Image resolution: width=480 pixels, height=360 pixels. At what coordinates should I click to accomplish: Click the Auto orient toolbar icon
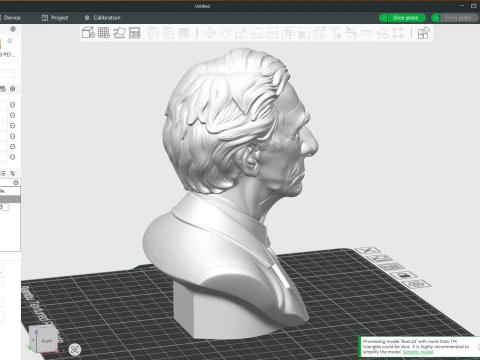119,33
